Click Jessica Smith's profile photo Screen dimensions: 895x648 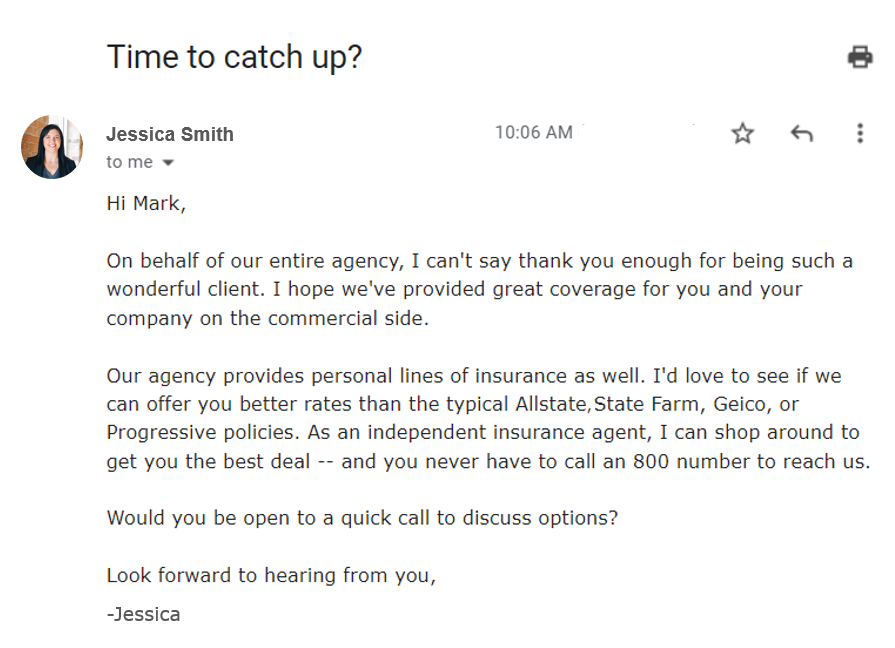click(51, 147)
